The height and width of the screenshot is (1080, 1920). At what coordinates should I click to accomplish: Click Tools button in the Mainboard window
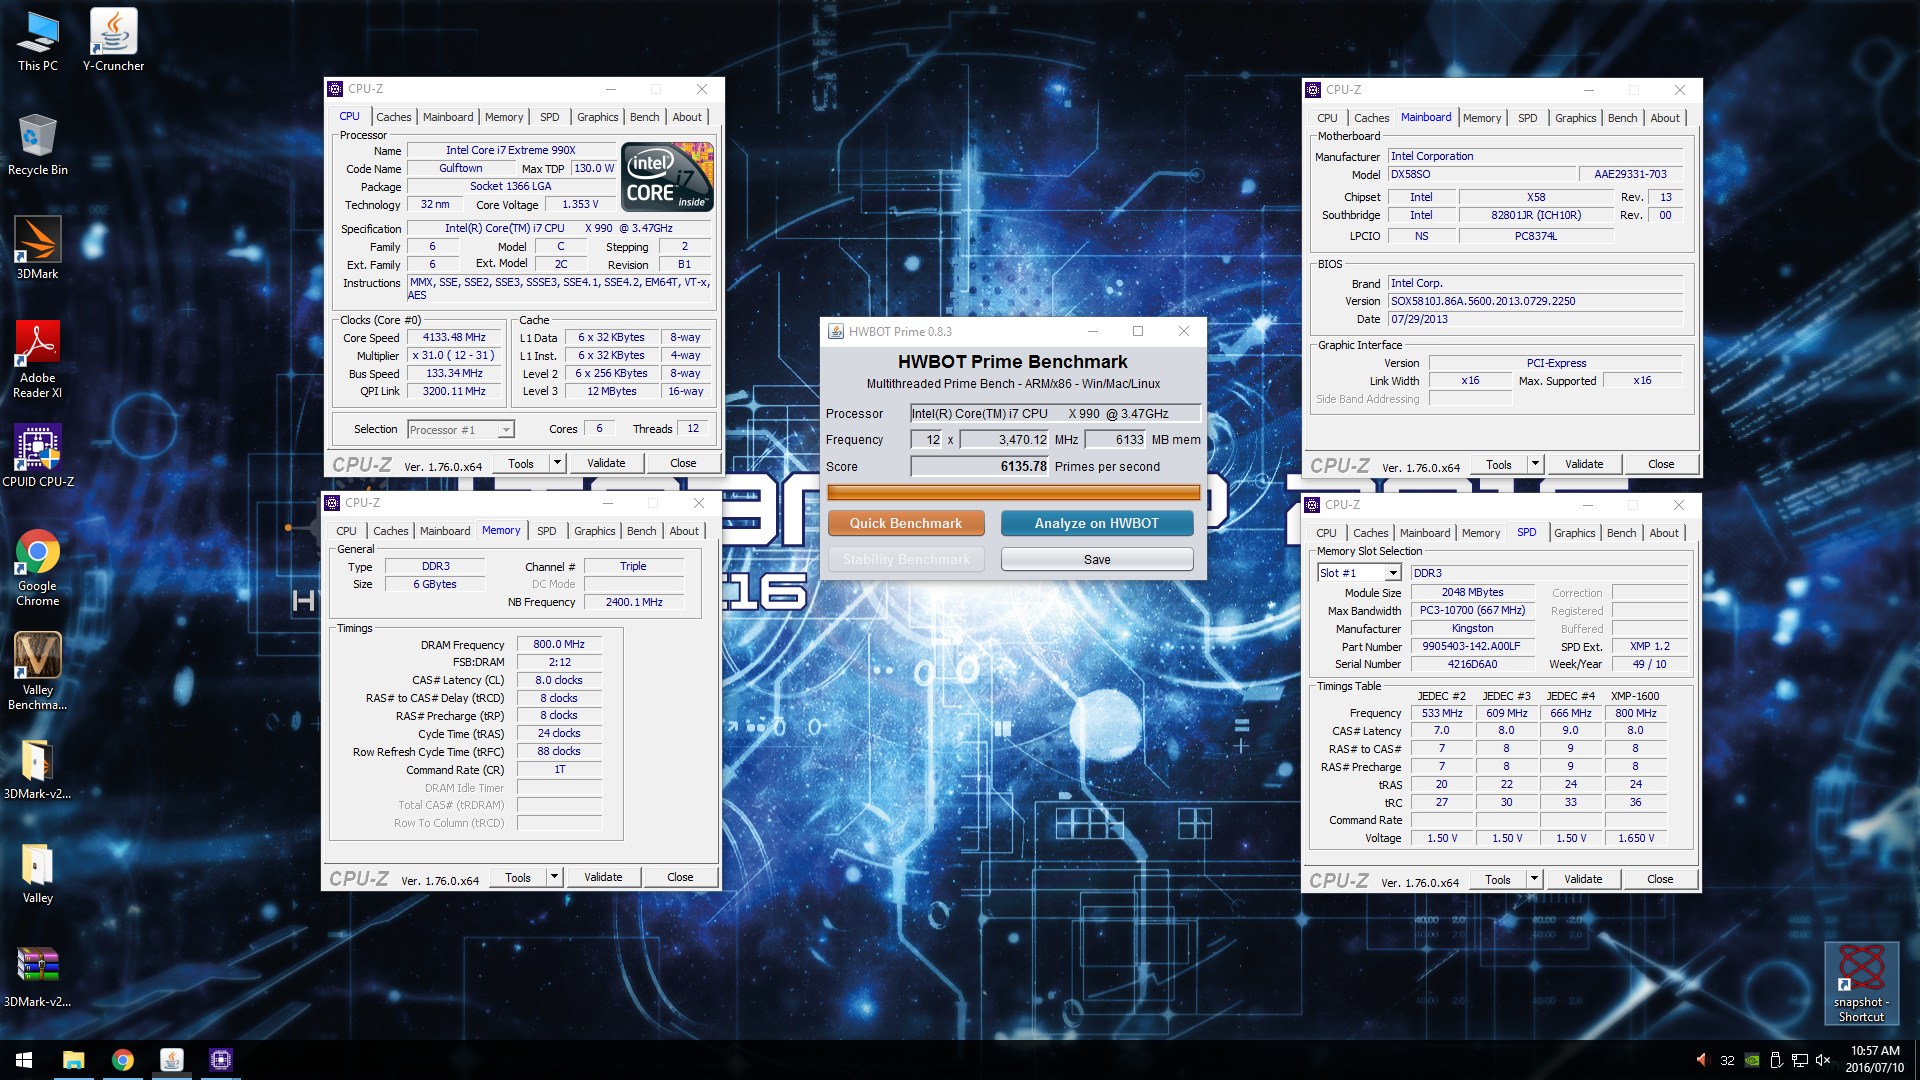click(1498, 464)
